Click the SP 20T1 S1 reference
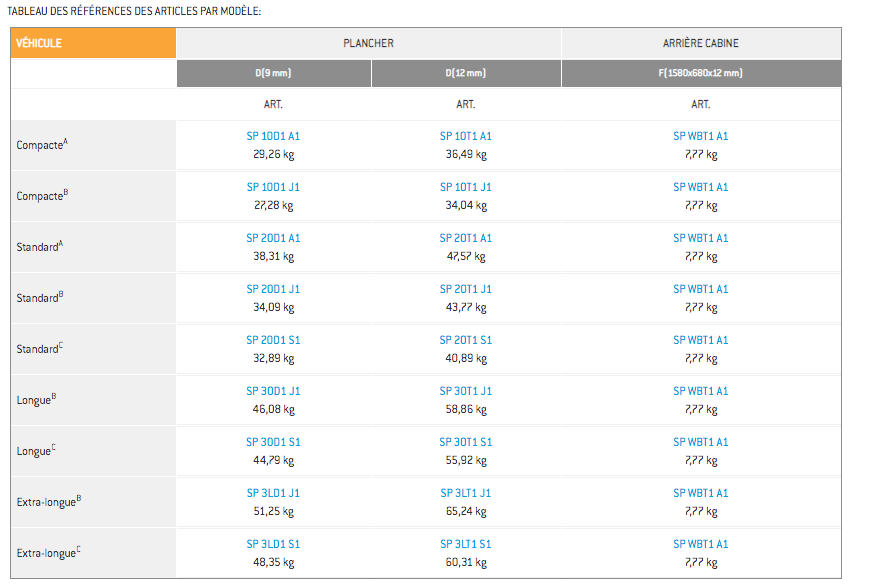 (465, 340)
